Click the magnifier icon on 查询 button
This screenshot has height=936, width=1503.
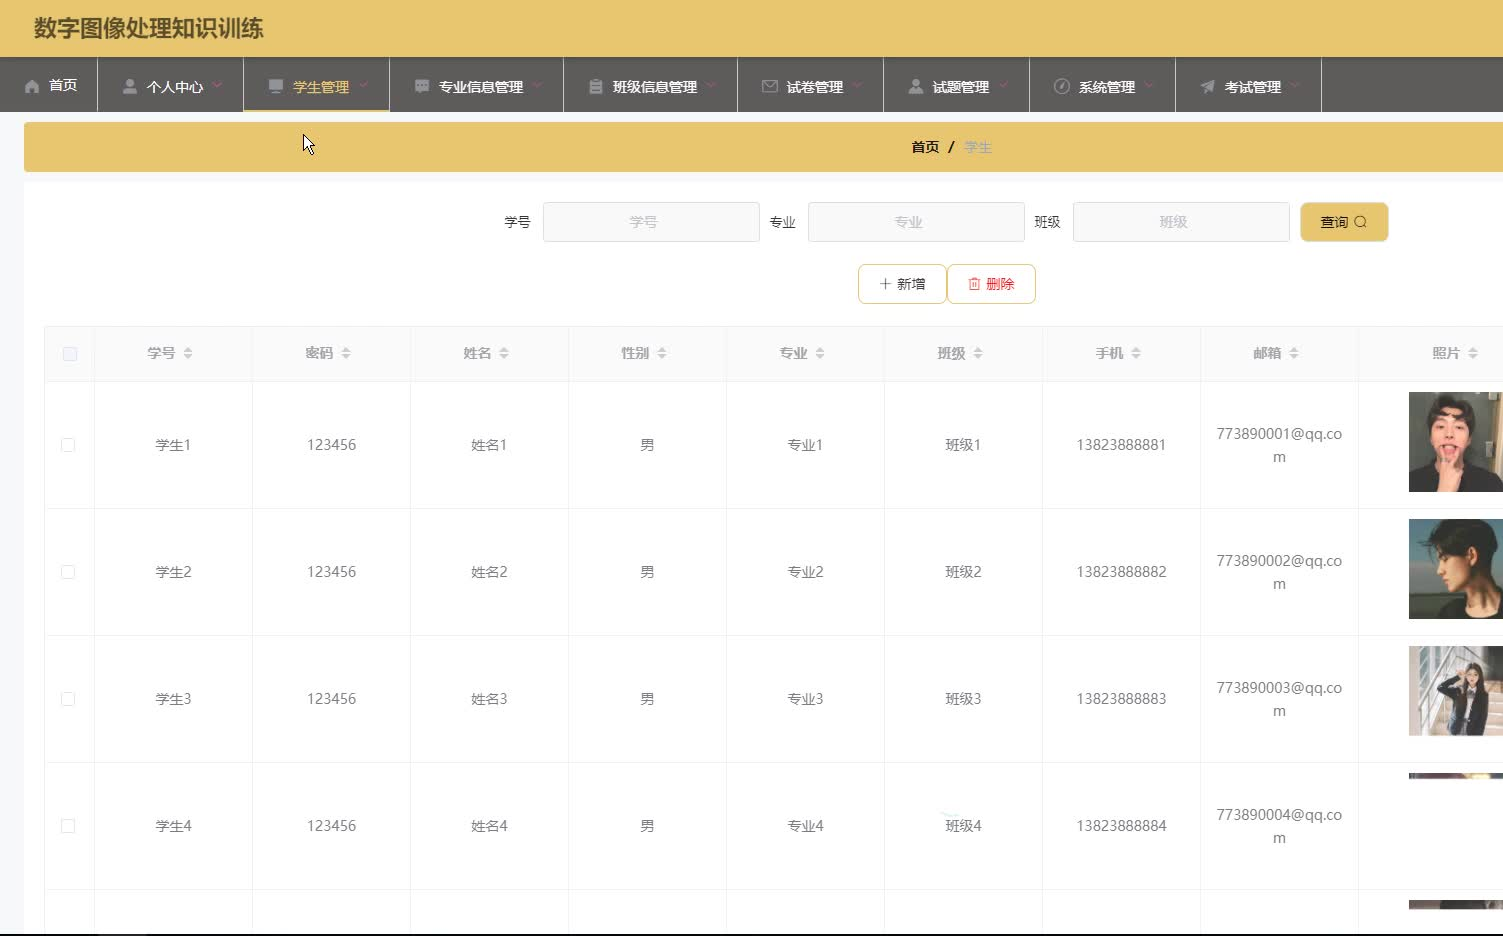(1360, 222)
